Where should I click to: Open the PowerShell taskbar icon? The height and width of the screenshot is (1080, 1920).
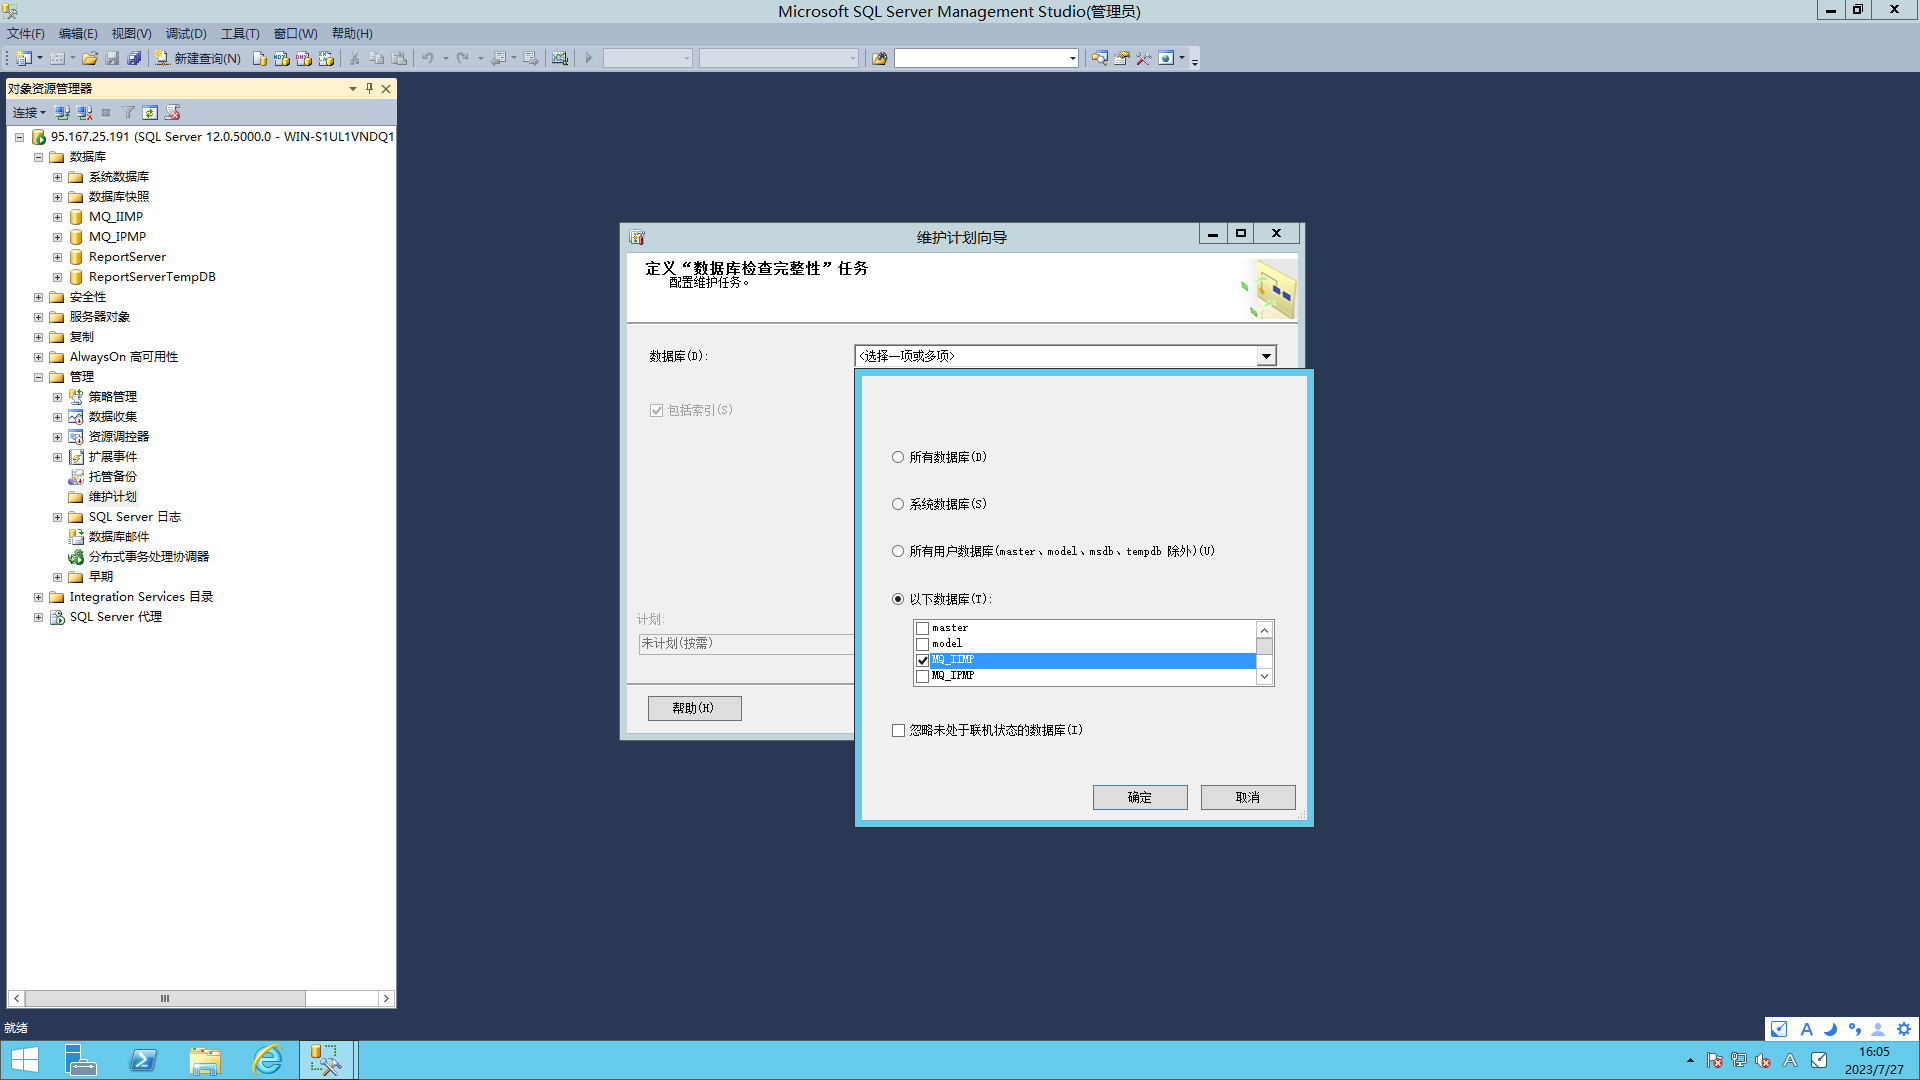[143, 1059]
